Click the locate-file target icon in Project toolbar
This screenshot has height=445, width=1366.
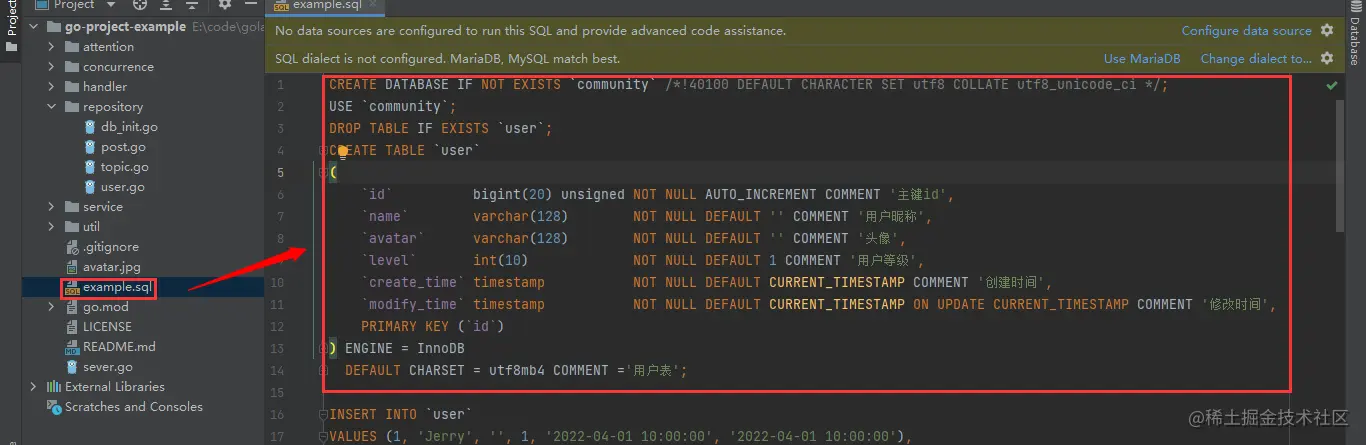click(140, 5)
